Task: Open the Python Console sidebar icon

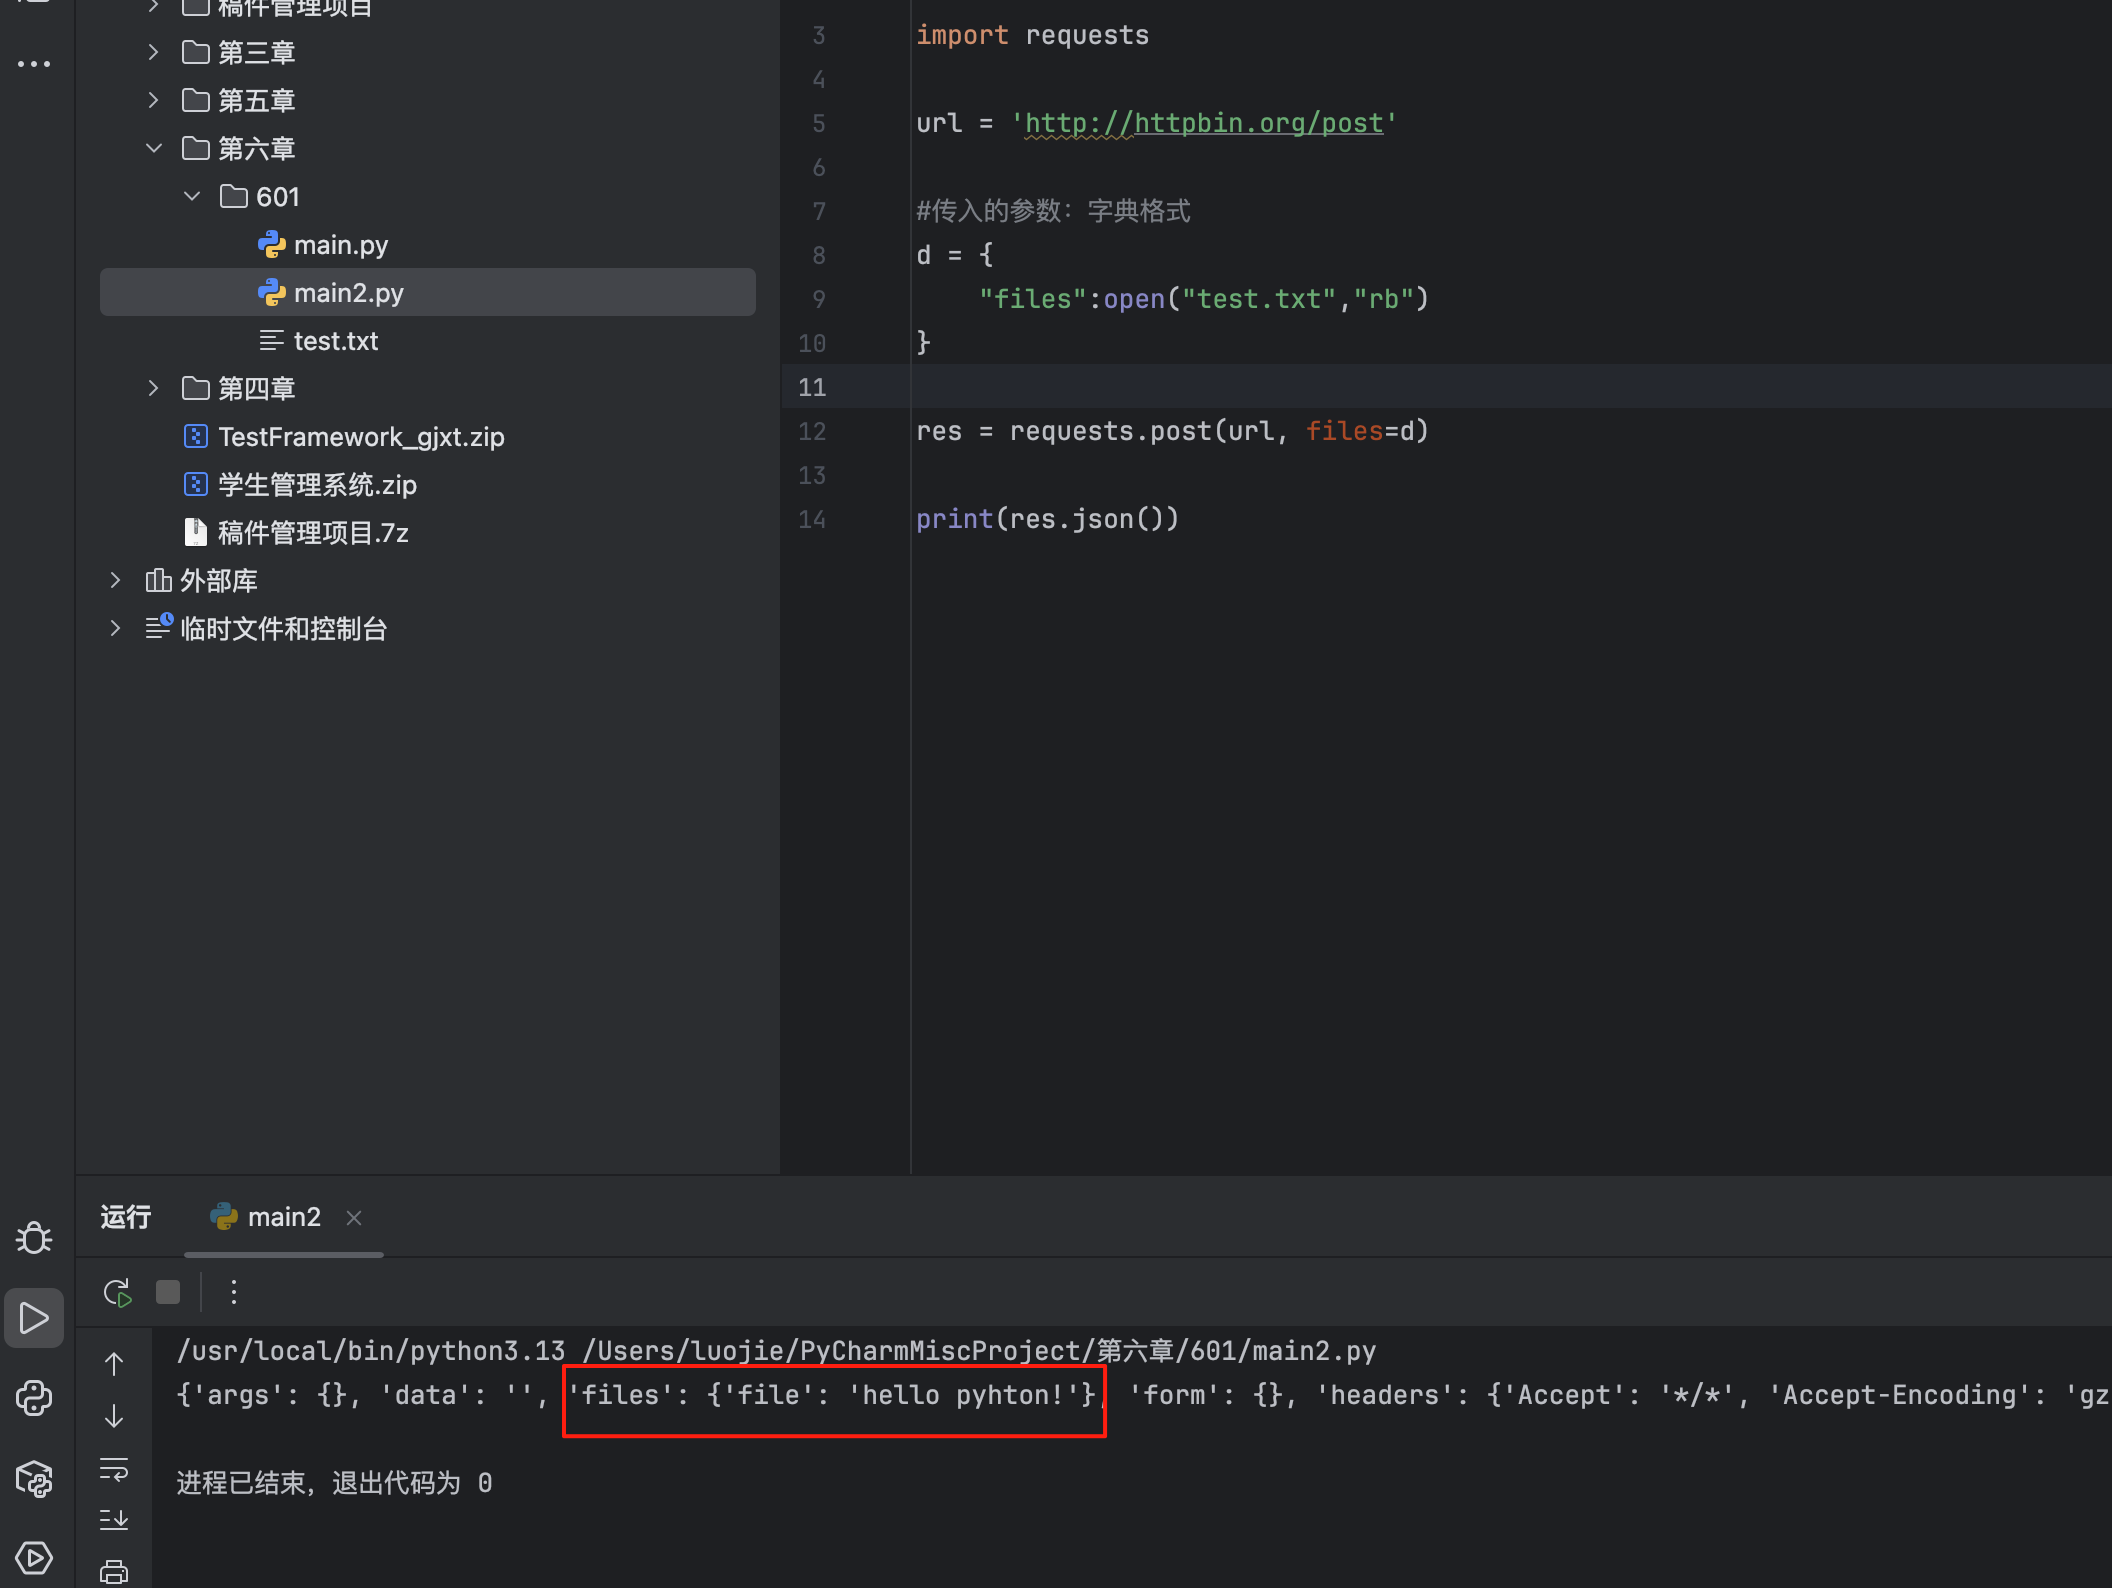Action: [34, 1398]
